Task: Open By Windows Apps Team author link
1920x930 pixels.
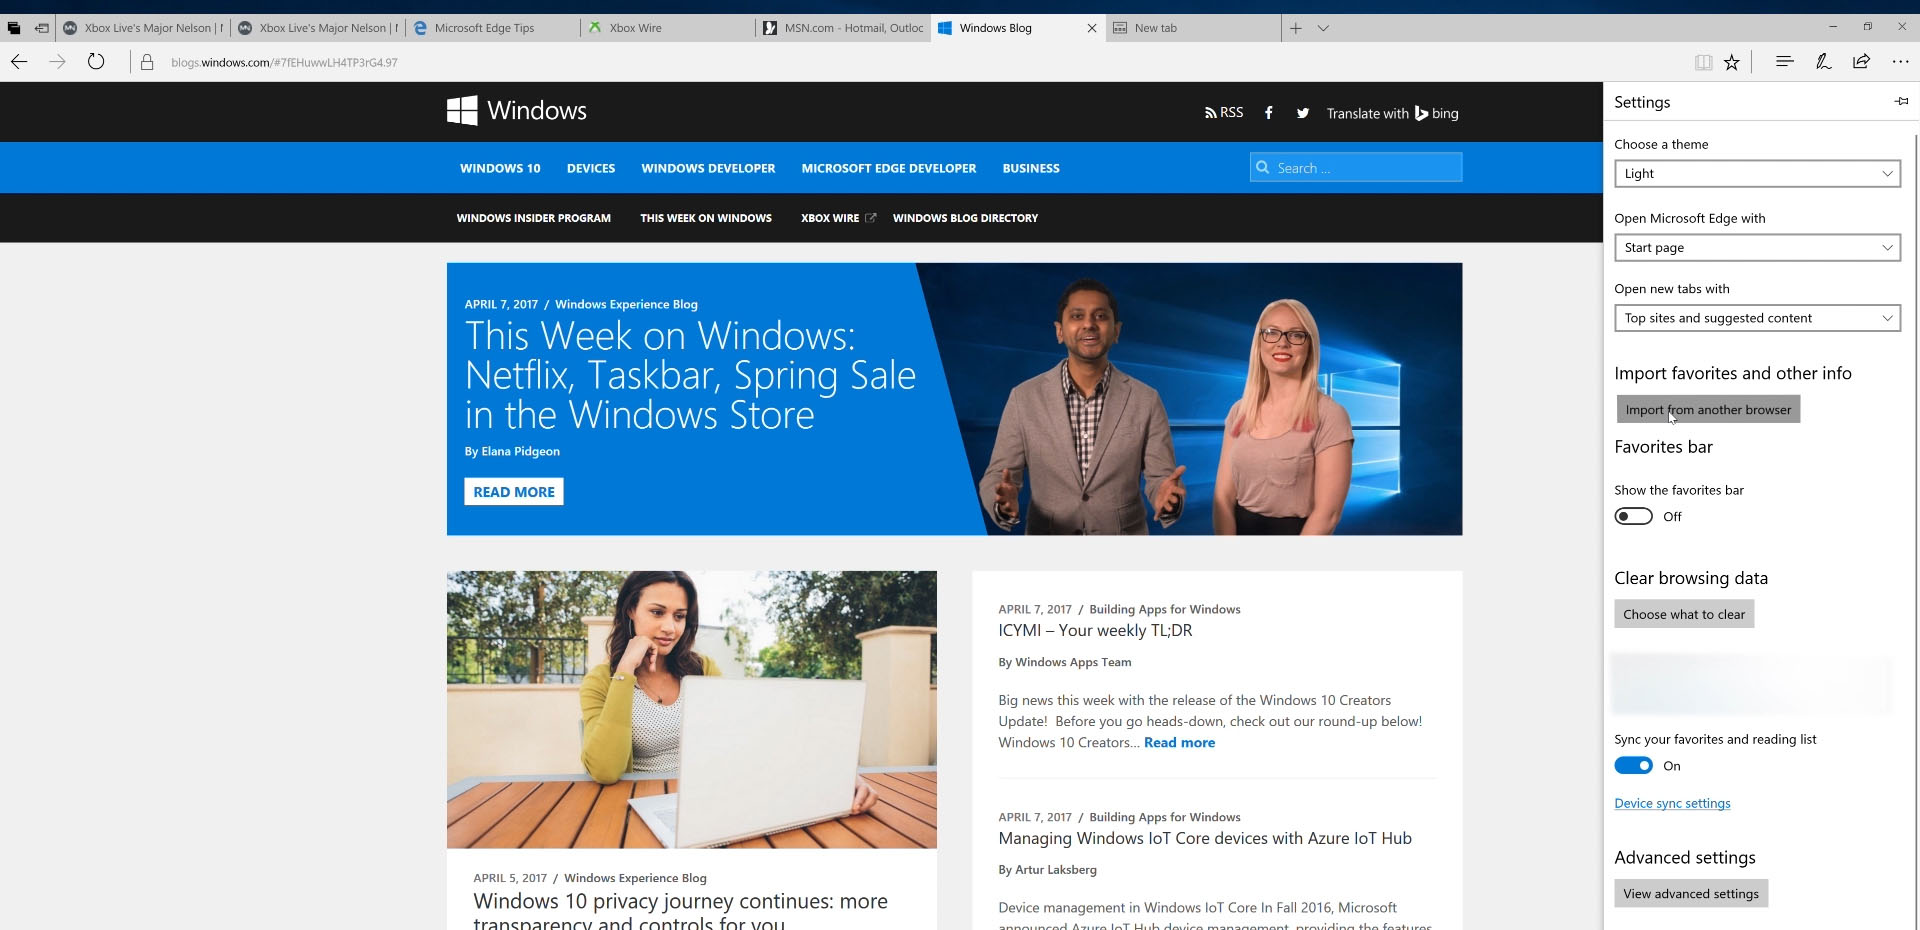Action: 1065,662
